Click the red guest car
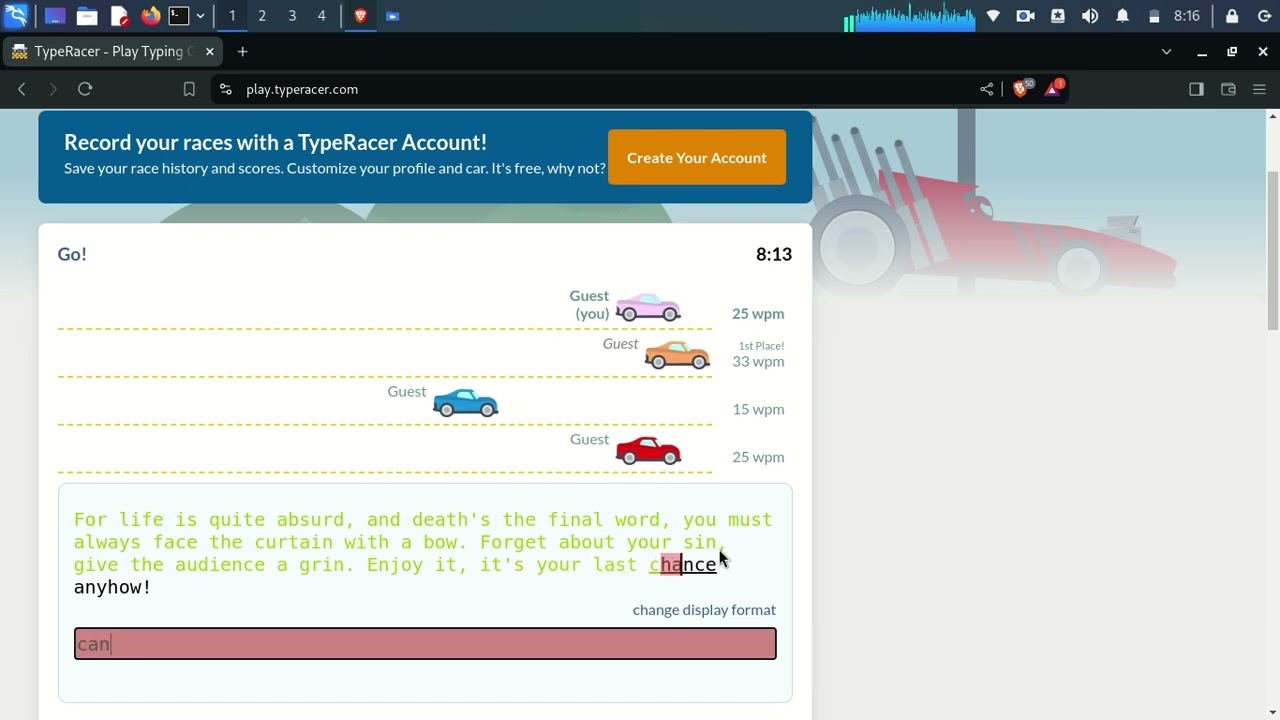Screen dimensions: 1280x720 tap(648, 451)
